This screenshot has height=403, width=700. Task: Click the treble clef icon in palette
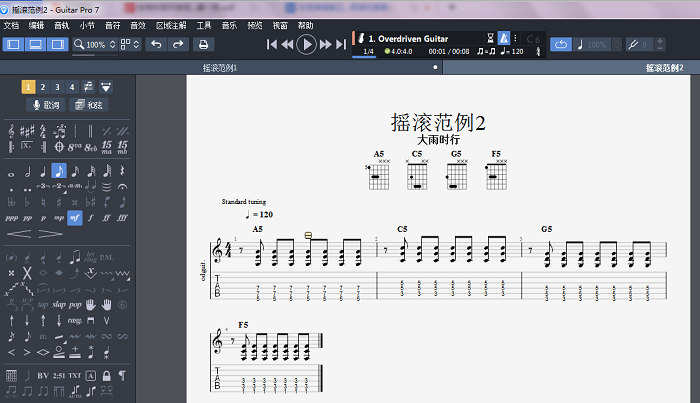pos(11,131)
